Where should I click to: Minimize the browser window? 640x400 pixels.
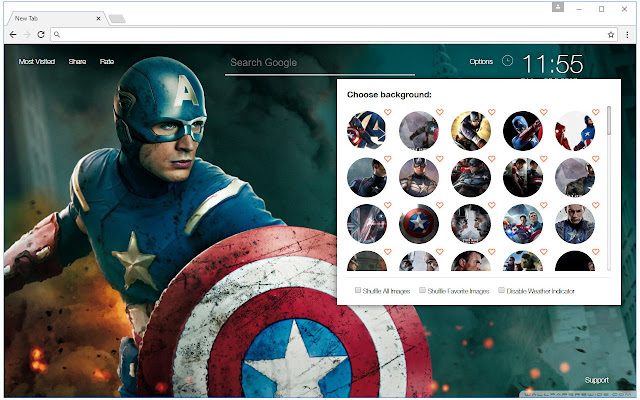(579, 9)
